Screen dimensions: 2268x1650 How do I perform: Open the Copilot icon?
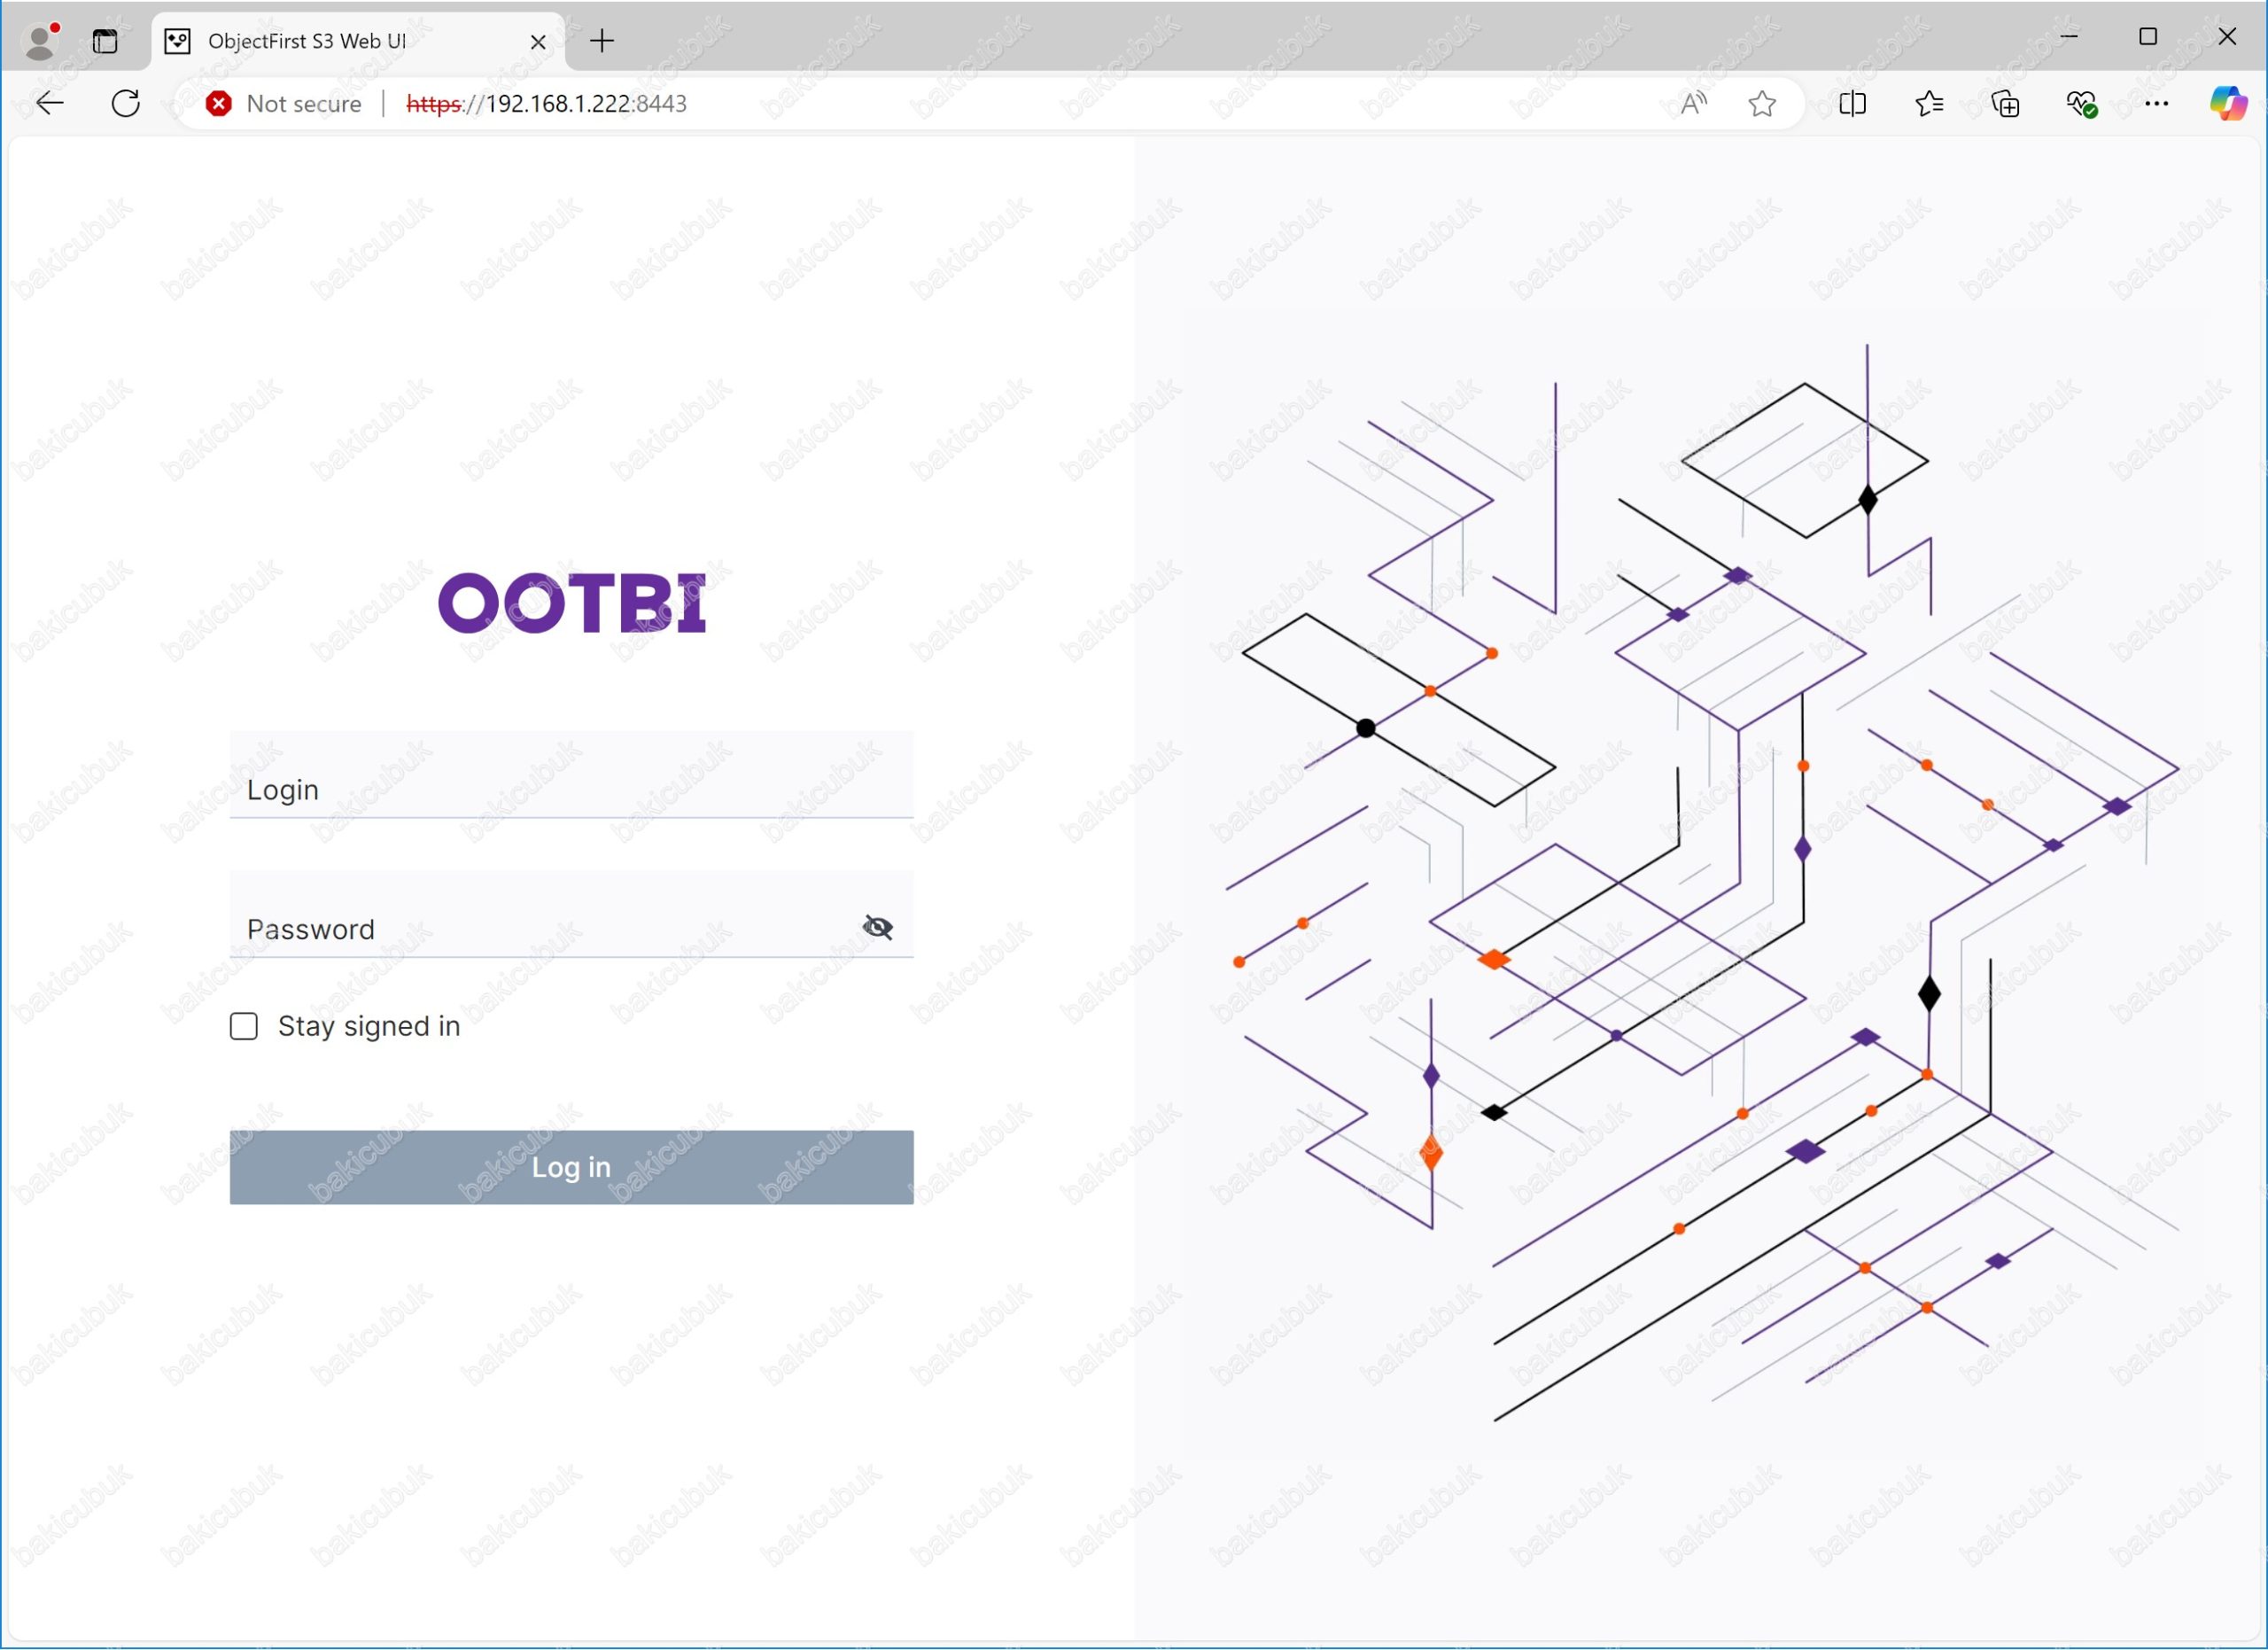tap(2228, 103)
